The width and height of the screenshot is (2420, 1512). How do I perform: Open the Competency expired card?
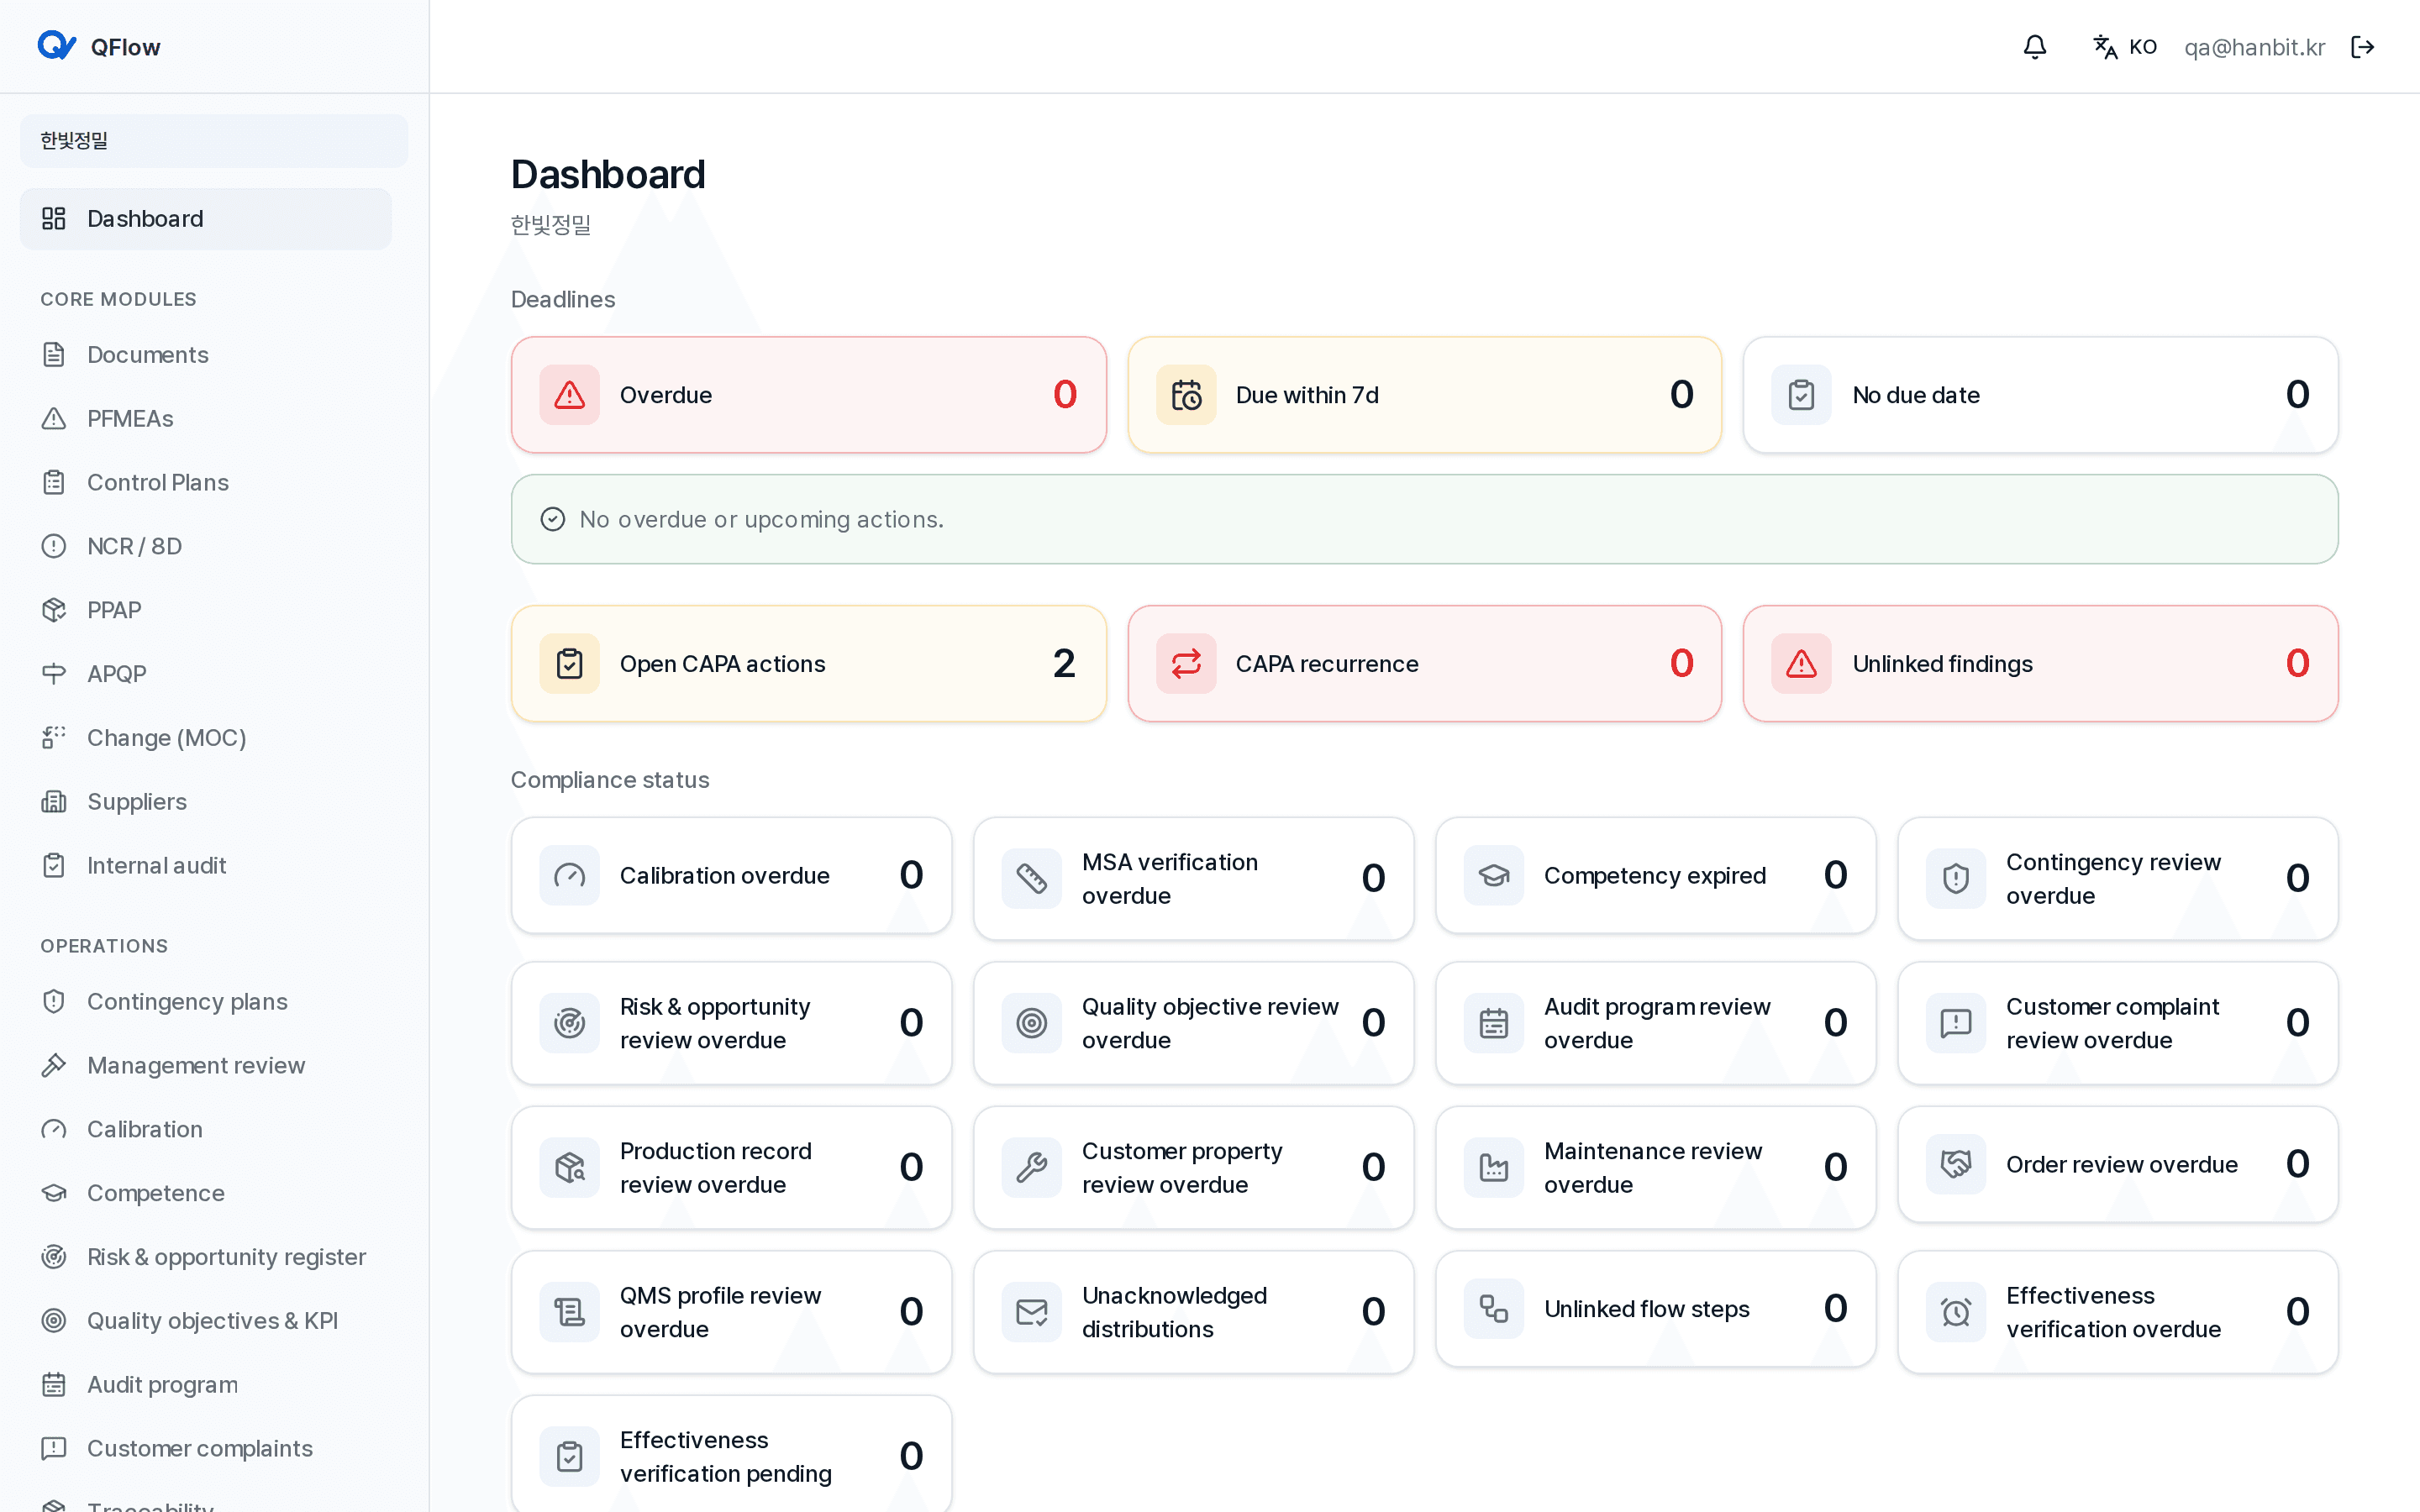point(1656,876)
